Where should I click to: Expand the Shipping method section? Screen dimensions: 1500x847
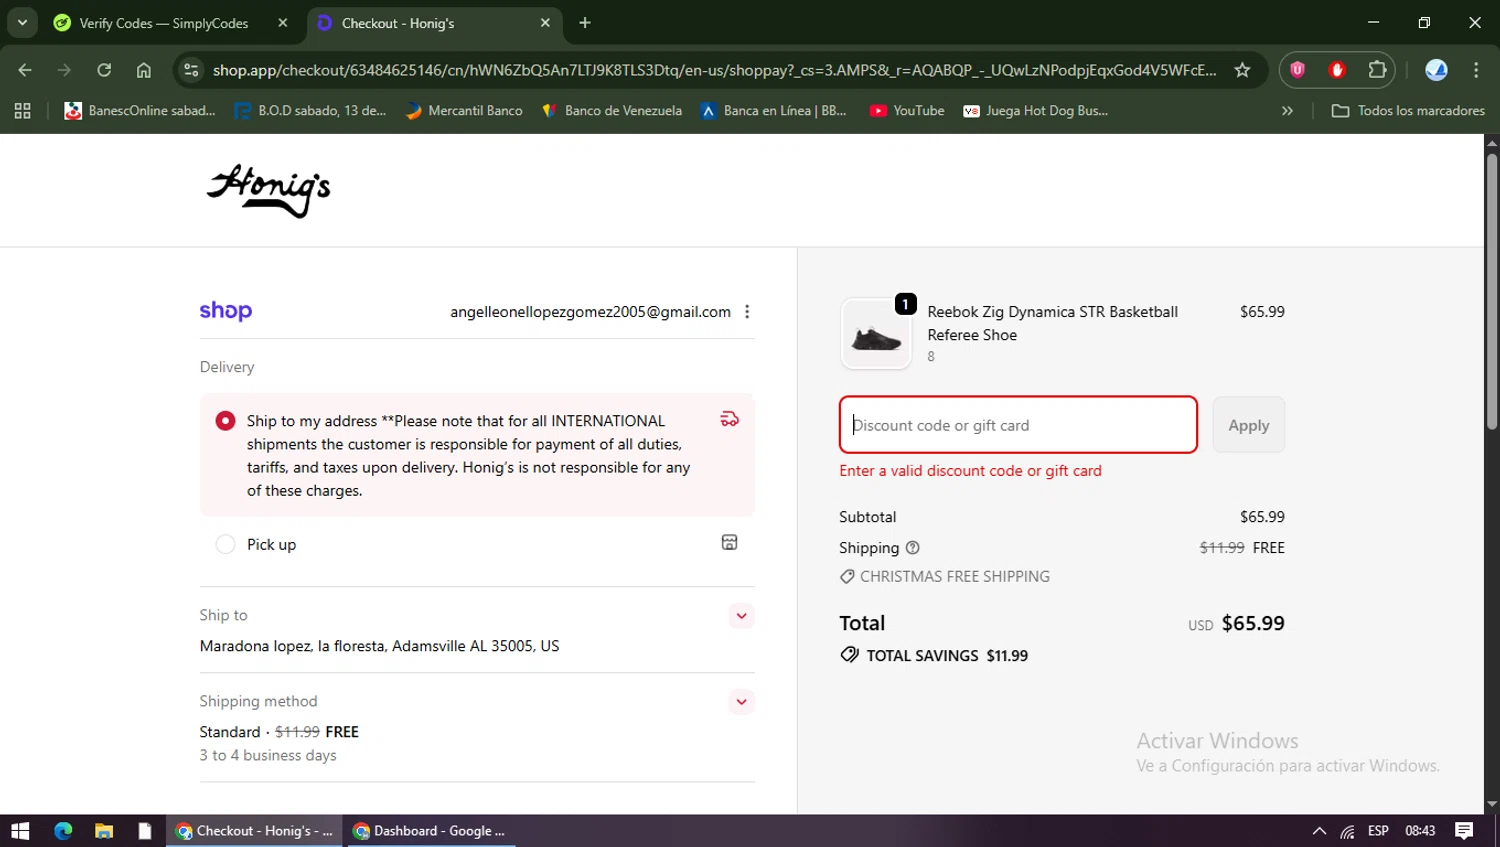click(x=741, y=701)
